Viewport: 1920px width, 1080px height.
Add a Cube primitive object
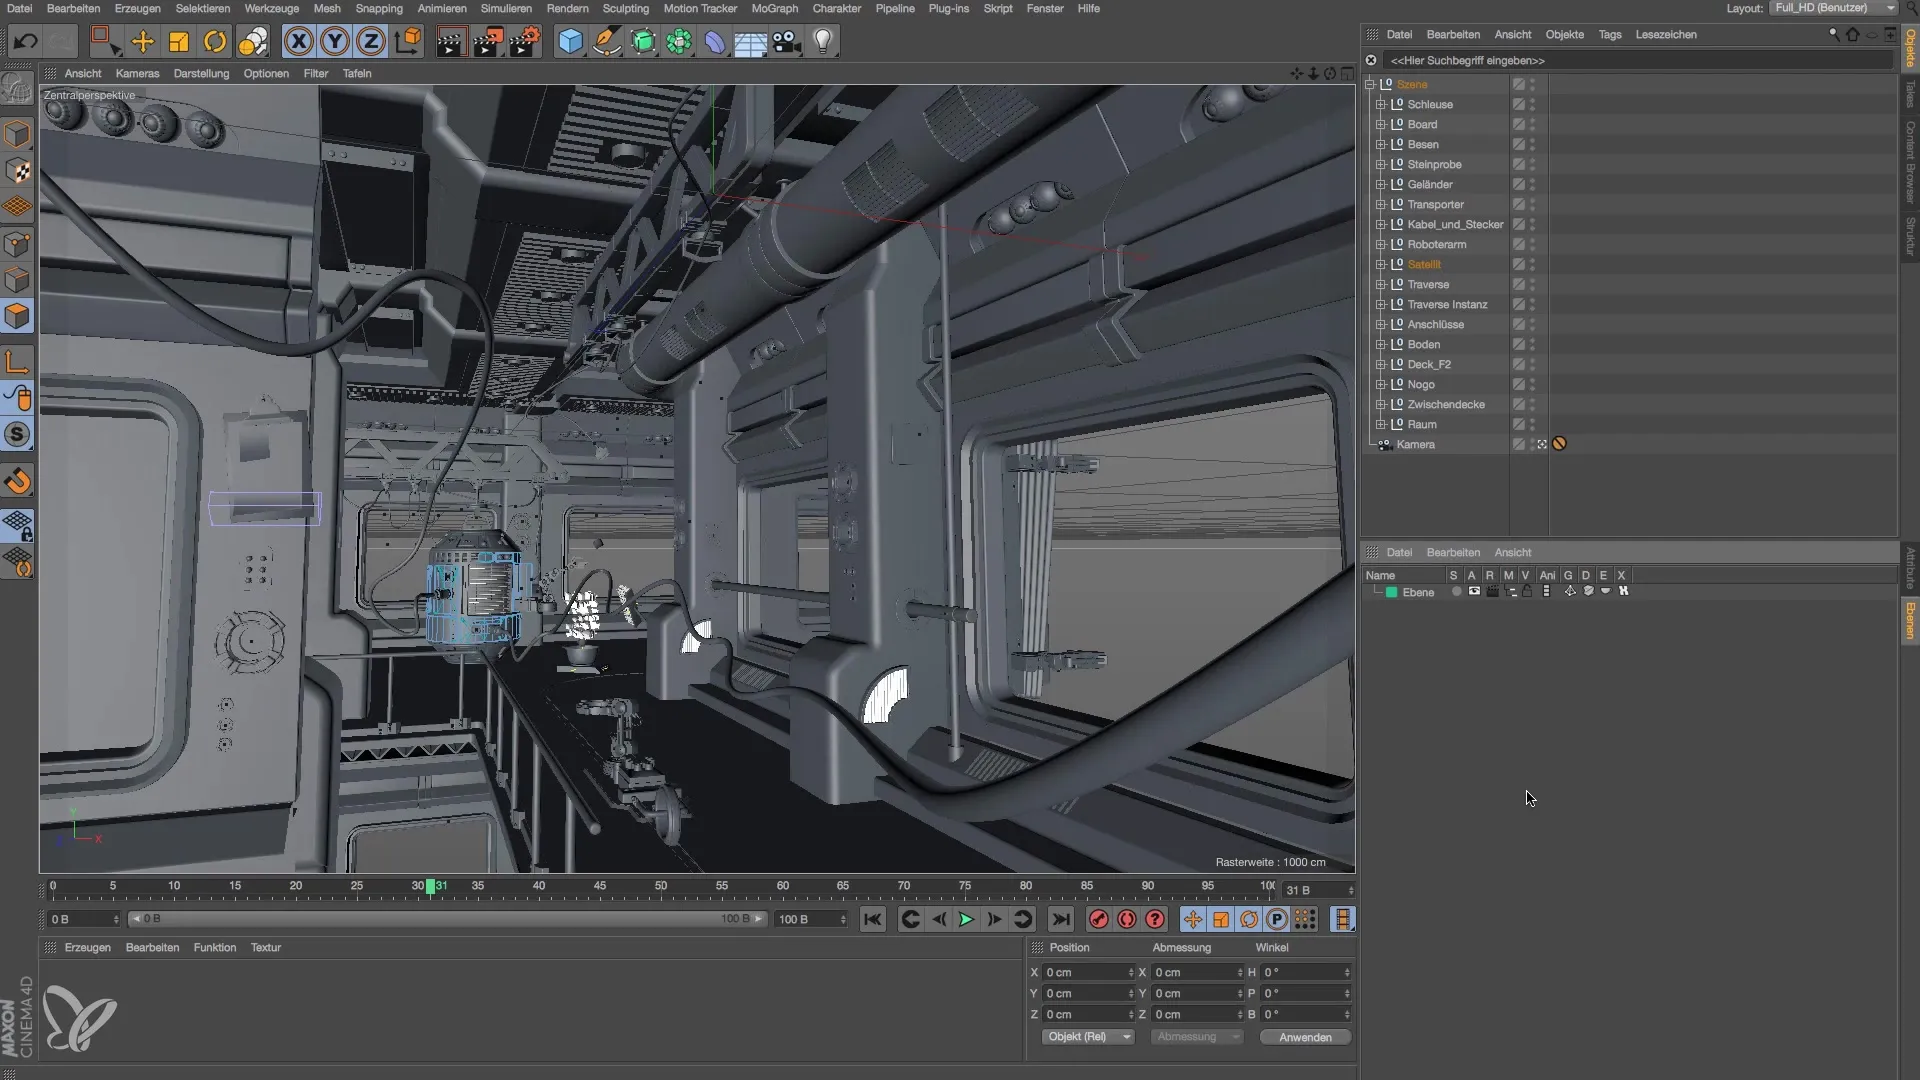coord(570,41)
